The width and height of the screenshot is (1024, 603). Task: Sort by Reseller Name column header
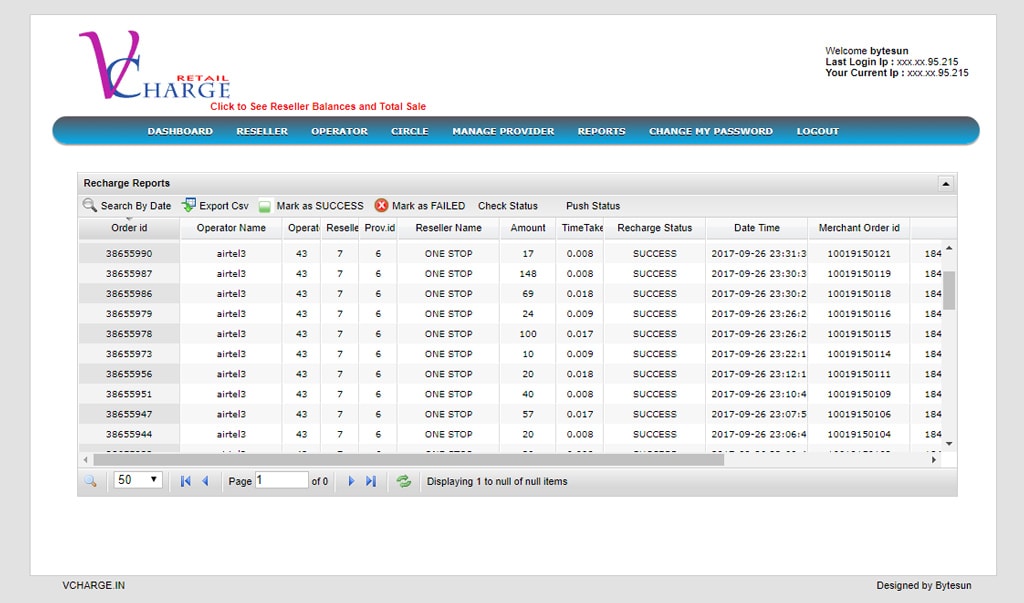[x=449, y=228]
